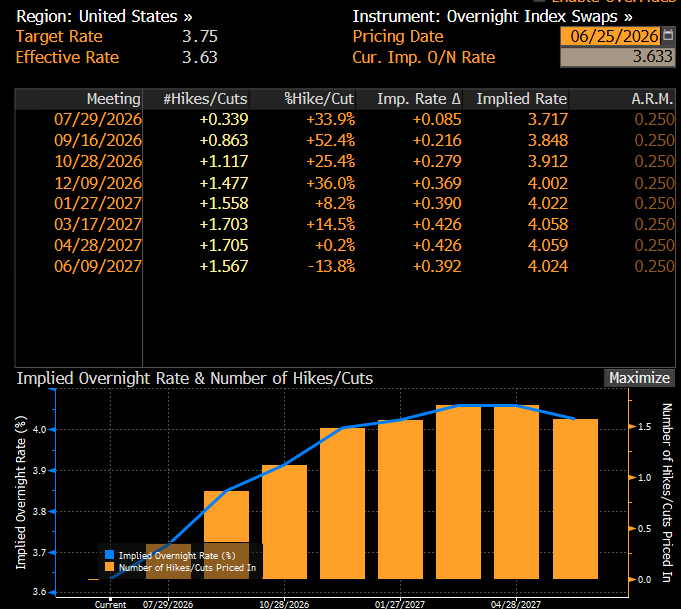Click the +52.4% hike probability
Image resolution: width=681 pixels, height=609 pixels.
pyautogui.click(x=331, y=140)
